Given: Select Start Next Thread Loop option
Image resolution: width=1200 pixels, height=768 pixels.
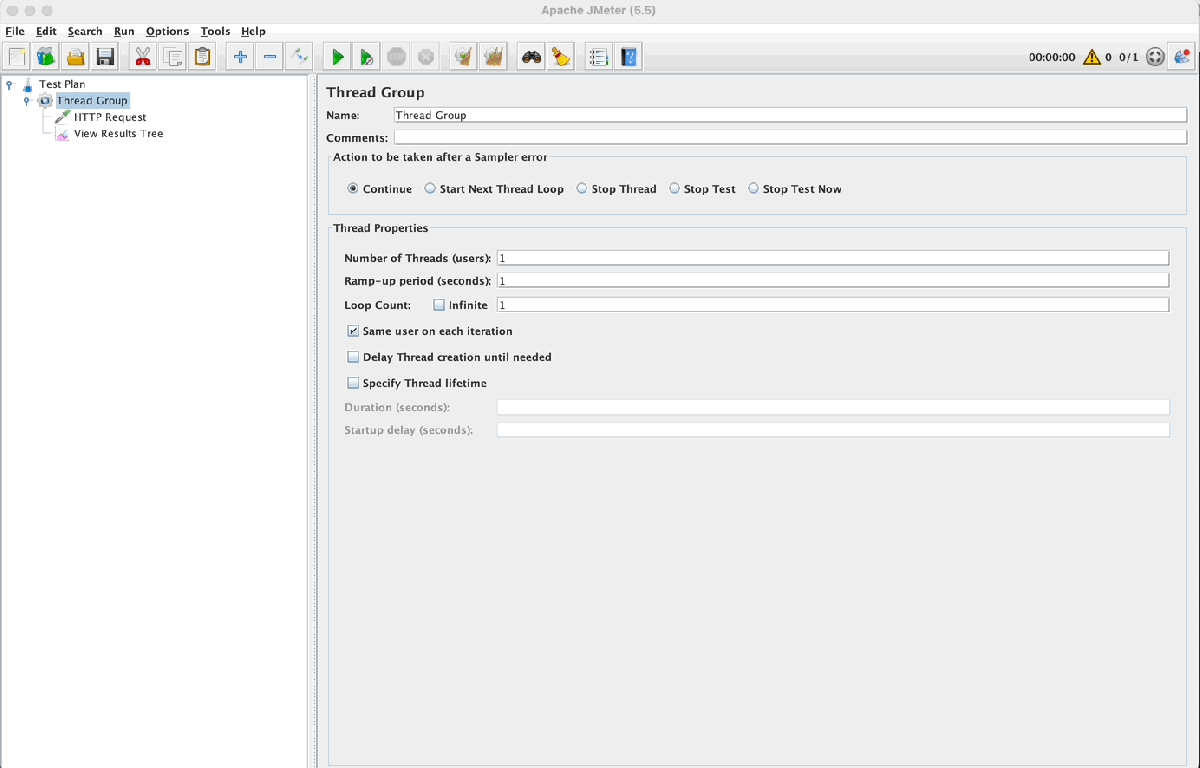Looking at the screenshot, I should tap(494, 189).
